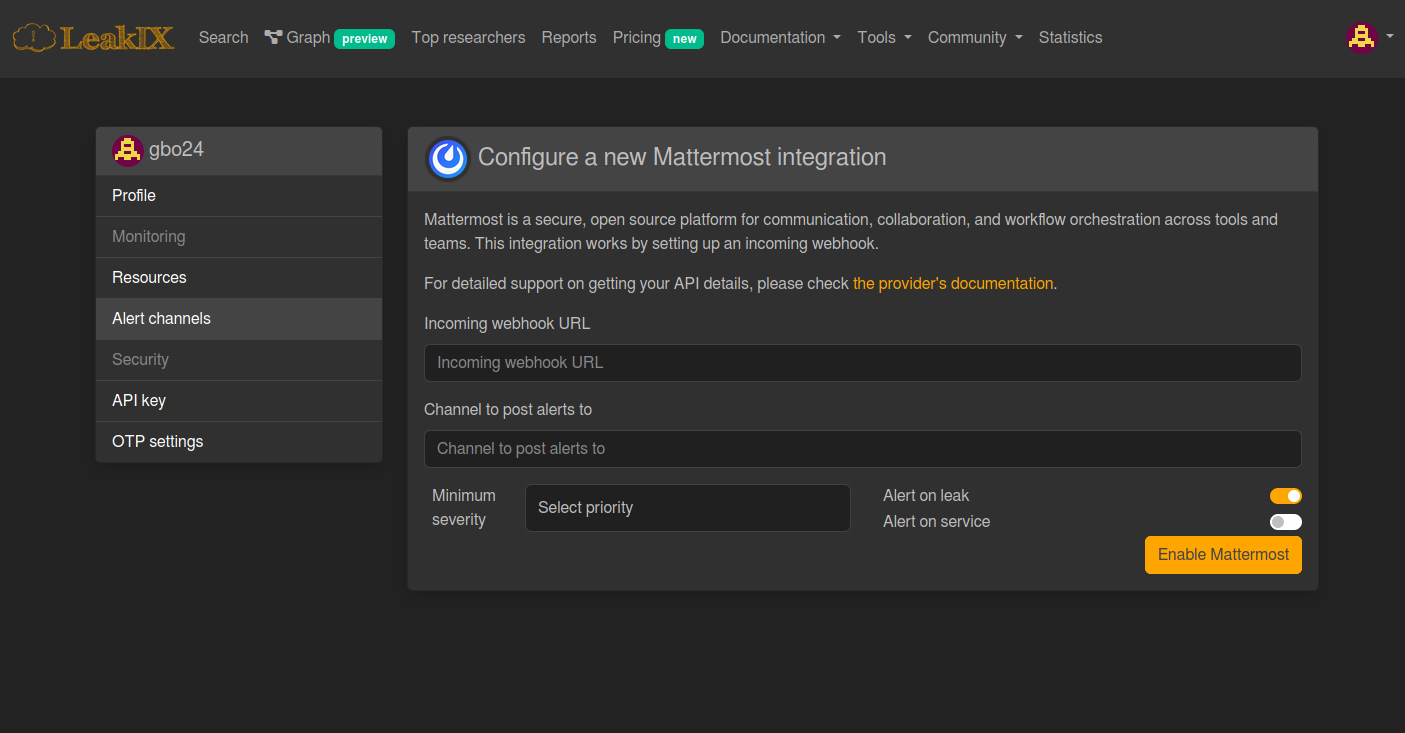Open API key in the sidebar
The image size is (1405, 733).
[x=239, y=401]
